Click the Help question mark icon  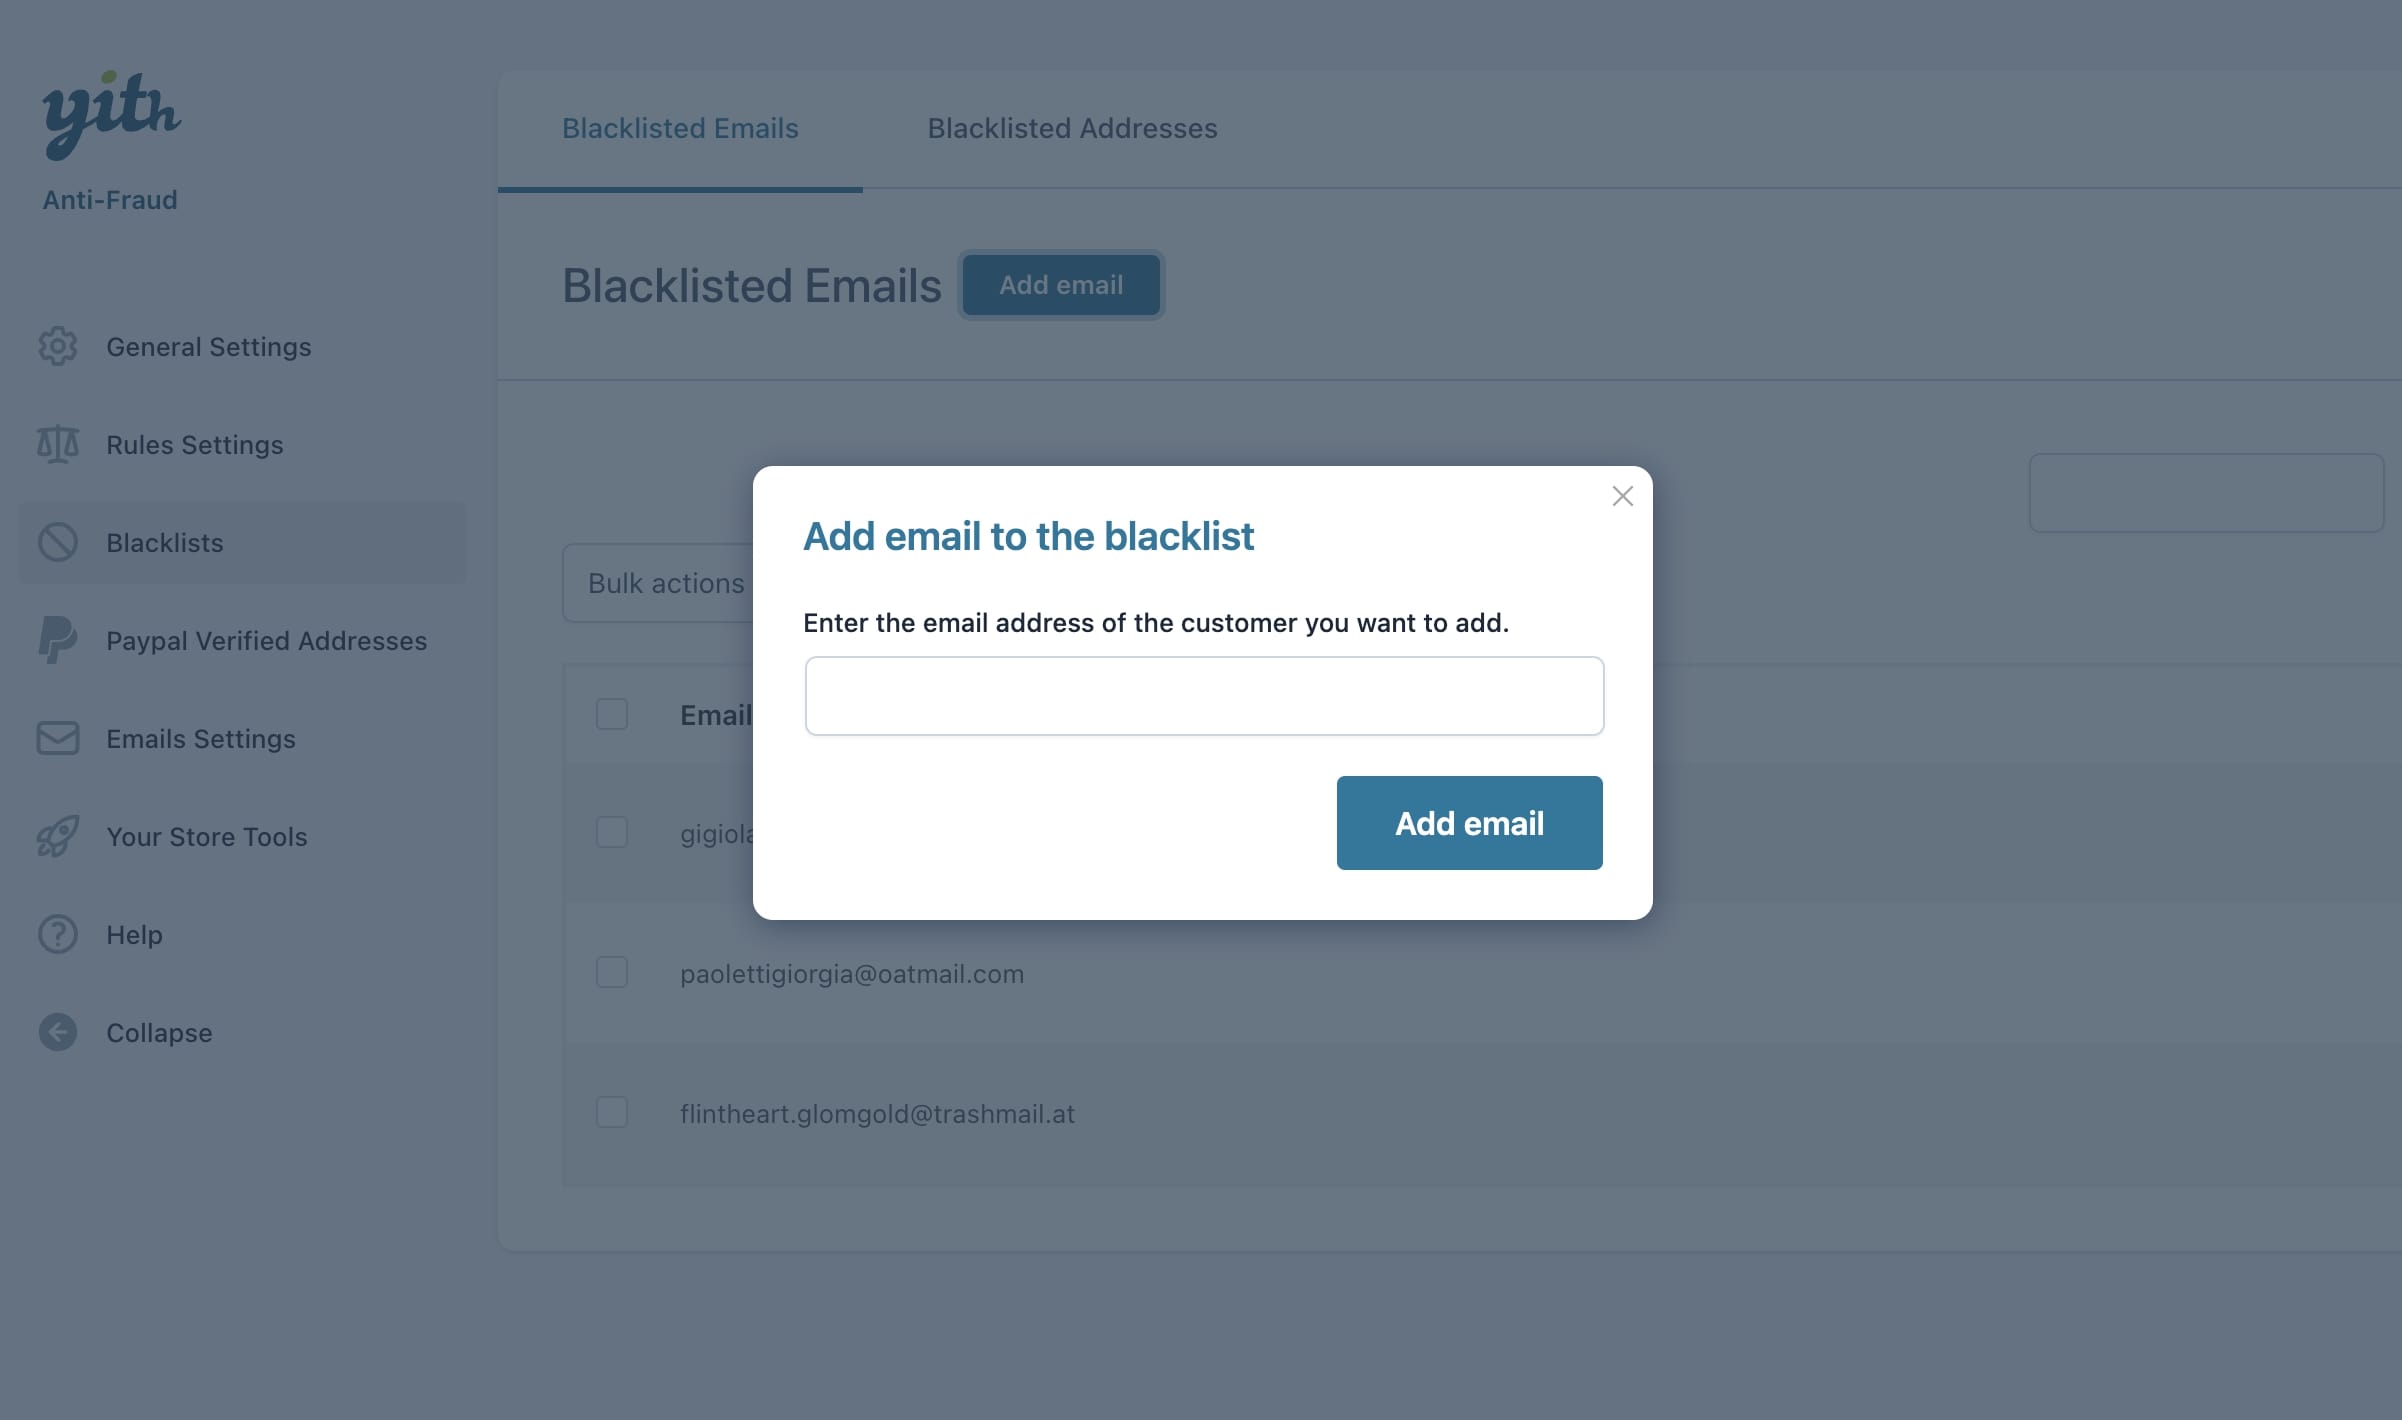[58, 934]
